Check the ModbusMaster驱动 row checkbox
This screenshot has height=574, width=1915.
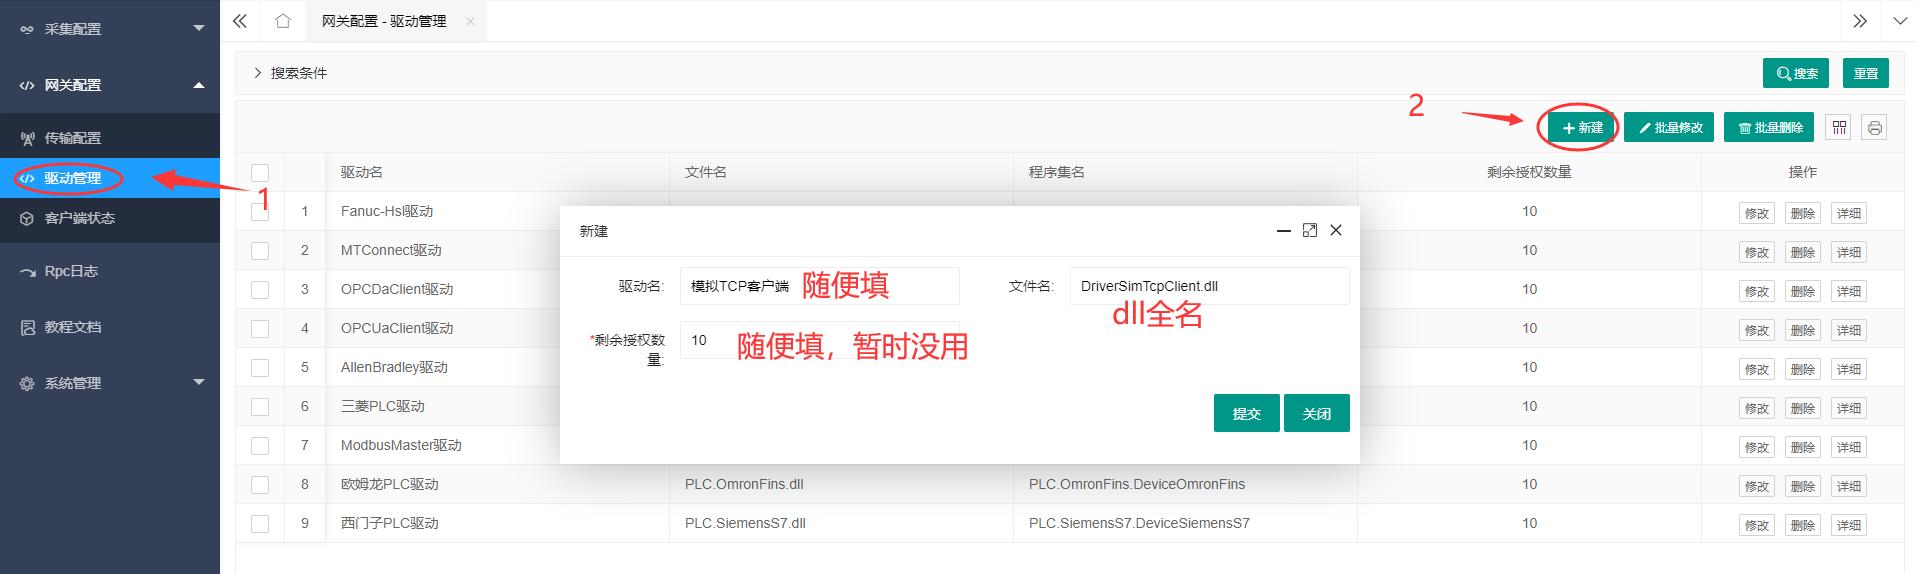point(260,446)
